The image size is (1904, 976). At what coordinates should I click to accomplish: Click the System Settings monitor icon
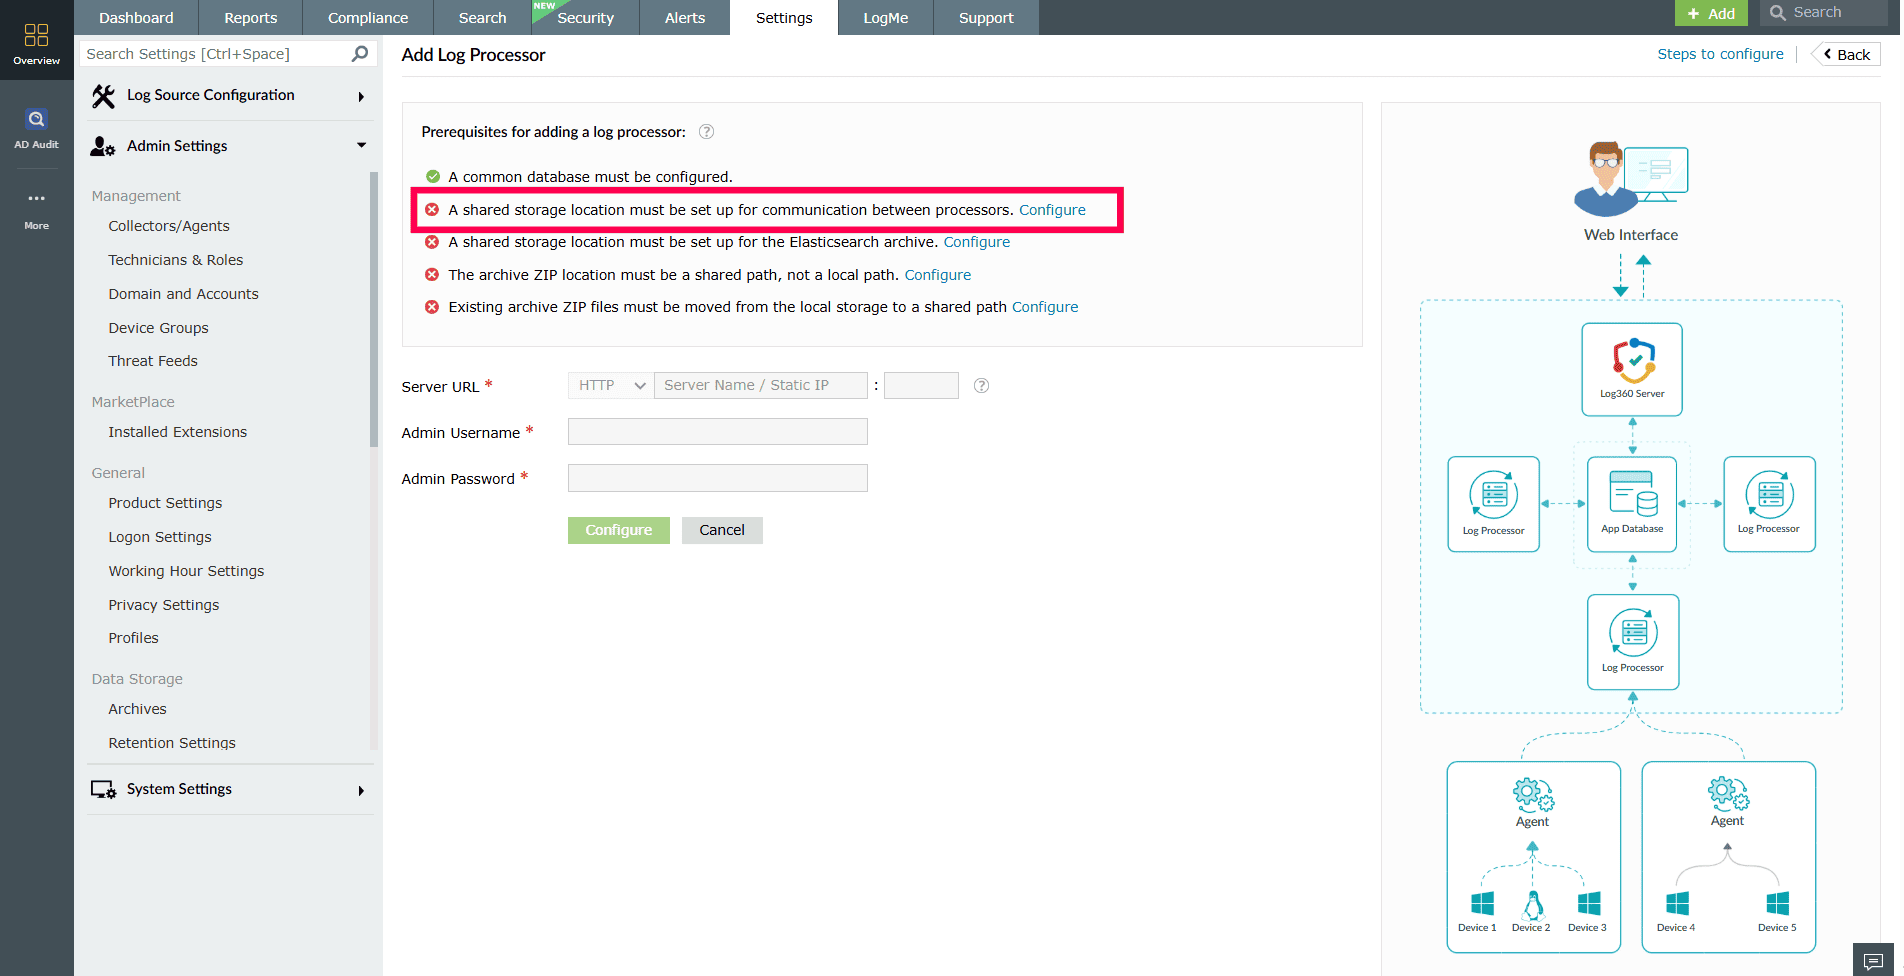pyautogui.click(x=103, y=790)
